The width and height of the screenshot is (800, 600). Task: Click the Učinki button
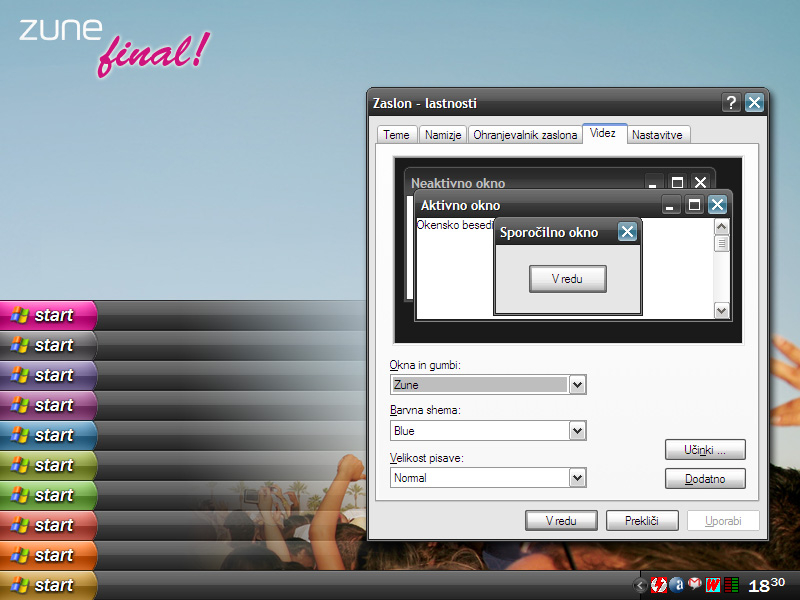pyautogui.click(x=705, y=449)
